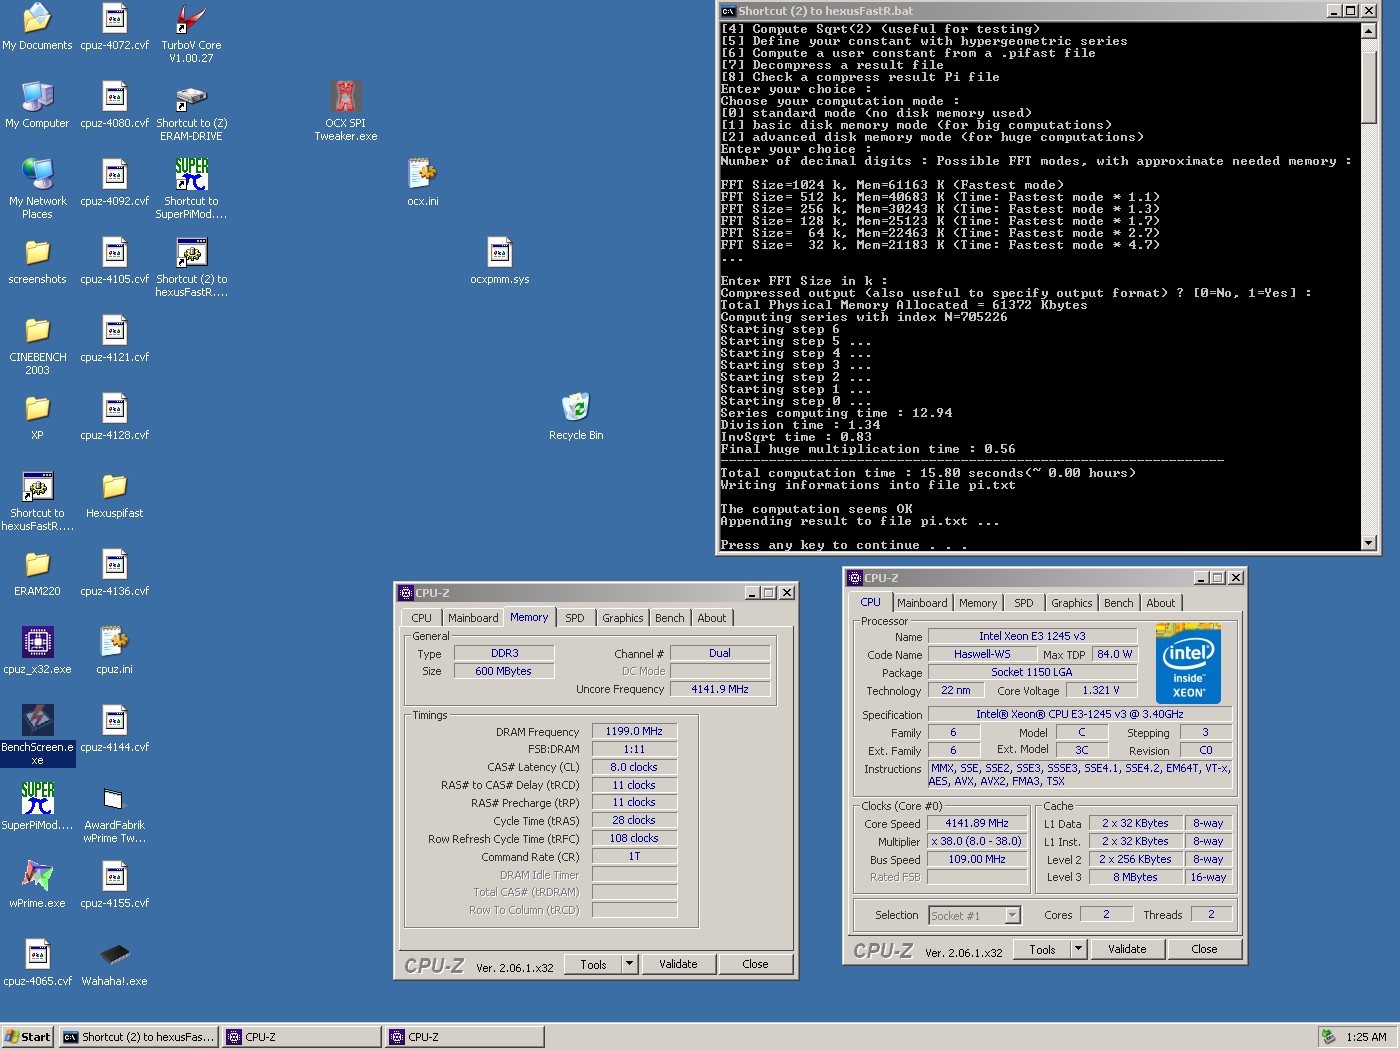Viewport: 1400px width, 1050px height.
Task: Open Graphics tab in Memory CPU-Z window
Action: [622, 618]
